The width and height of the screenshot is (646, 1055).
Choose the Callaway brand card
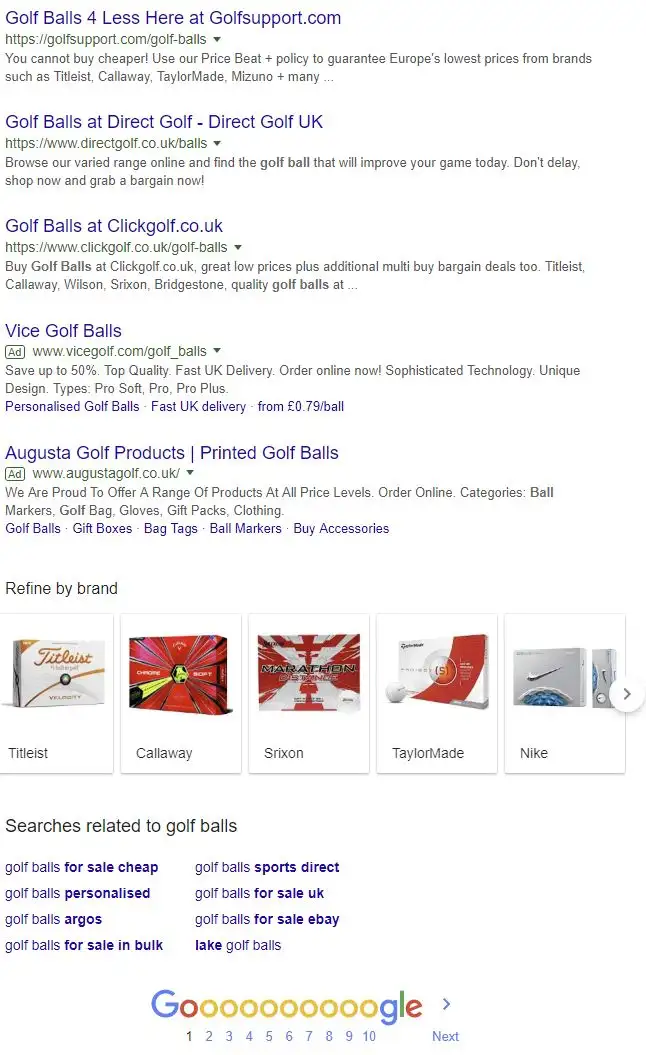click(180, 694)
